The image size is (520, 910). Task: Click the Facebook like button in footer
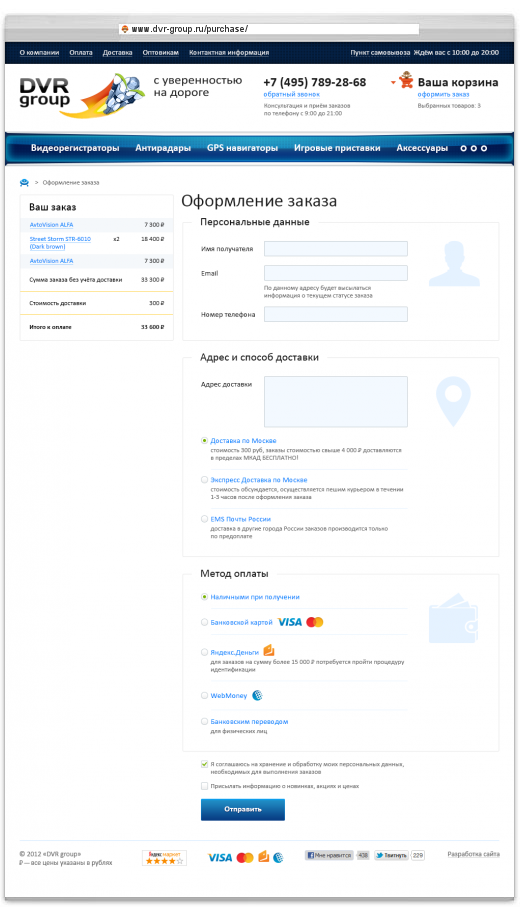coord(329,855)
